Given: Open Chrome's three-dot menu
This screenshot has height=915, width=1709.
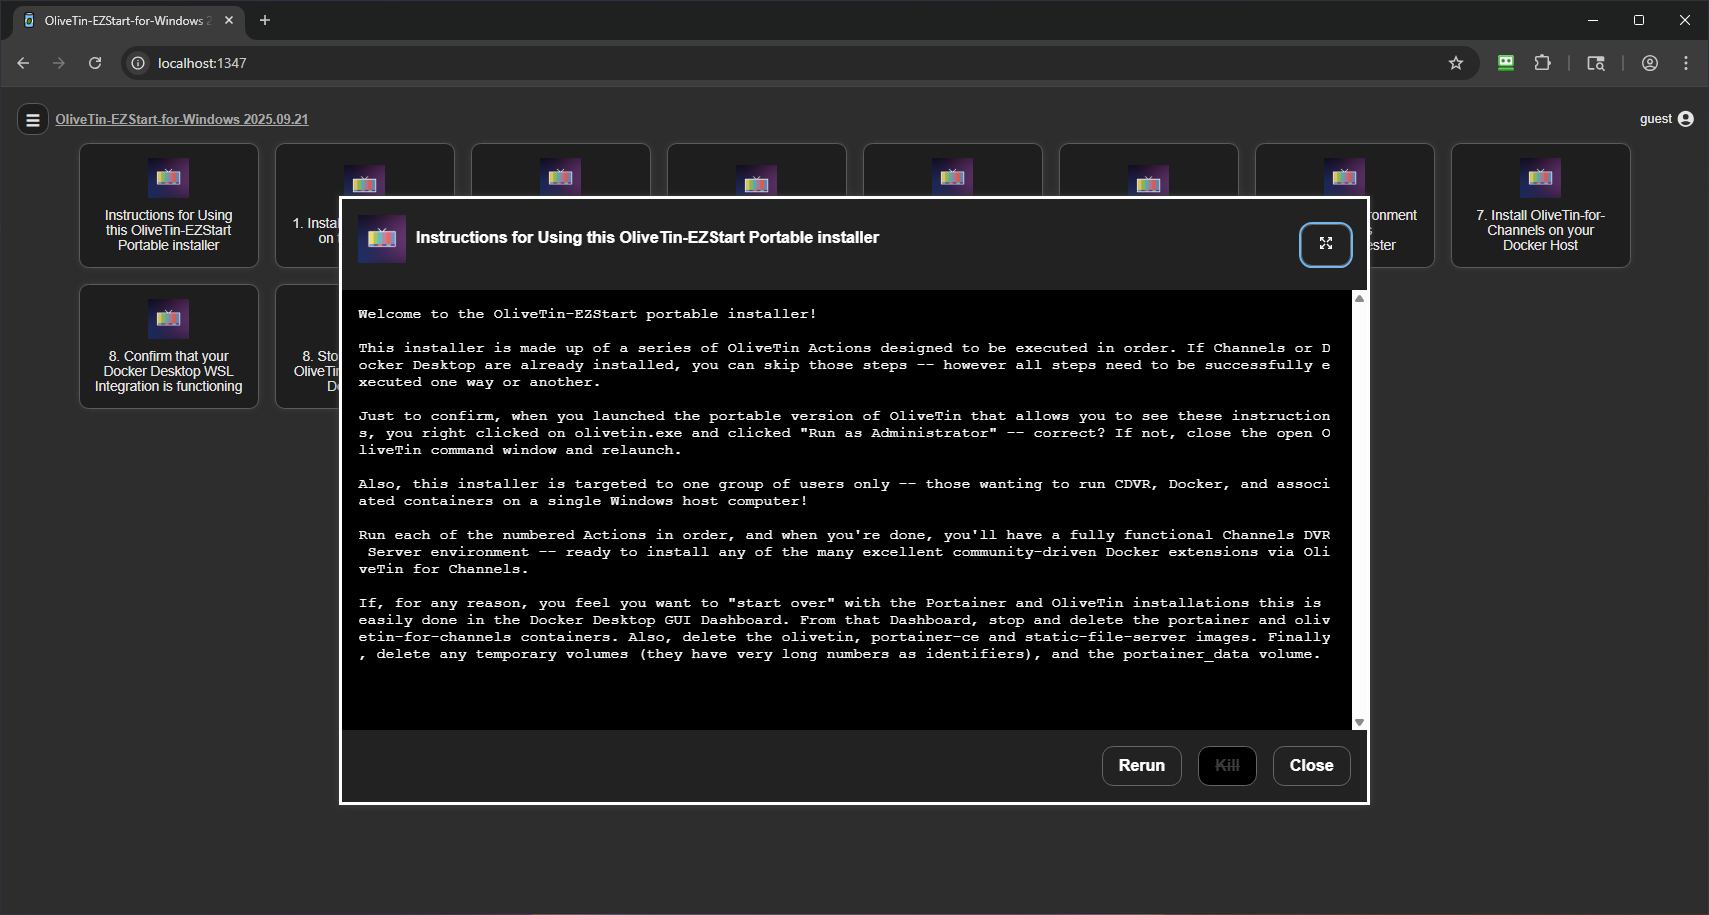Looking at the screenshot, I should click(x=1686, y=63).
